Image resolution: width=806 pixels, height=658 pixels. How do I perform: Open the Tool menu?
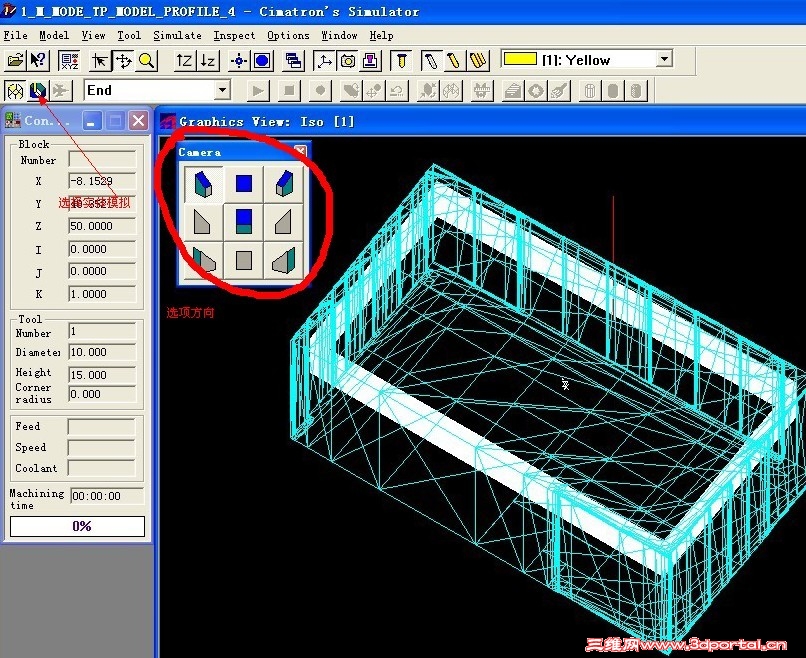(x=129, y=35)
